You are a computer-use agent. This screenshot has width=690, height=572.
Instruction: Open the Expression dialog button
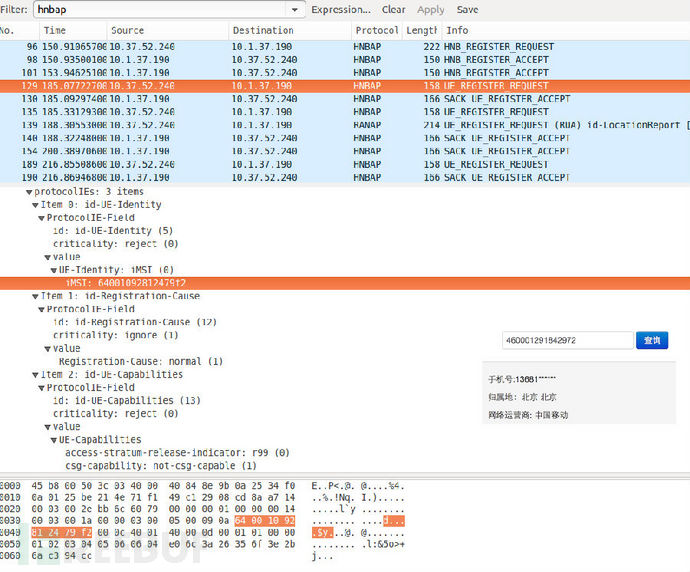(341, 10)
